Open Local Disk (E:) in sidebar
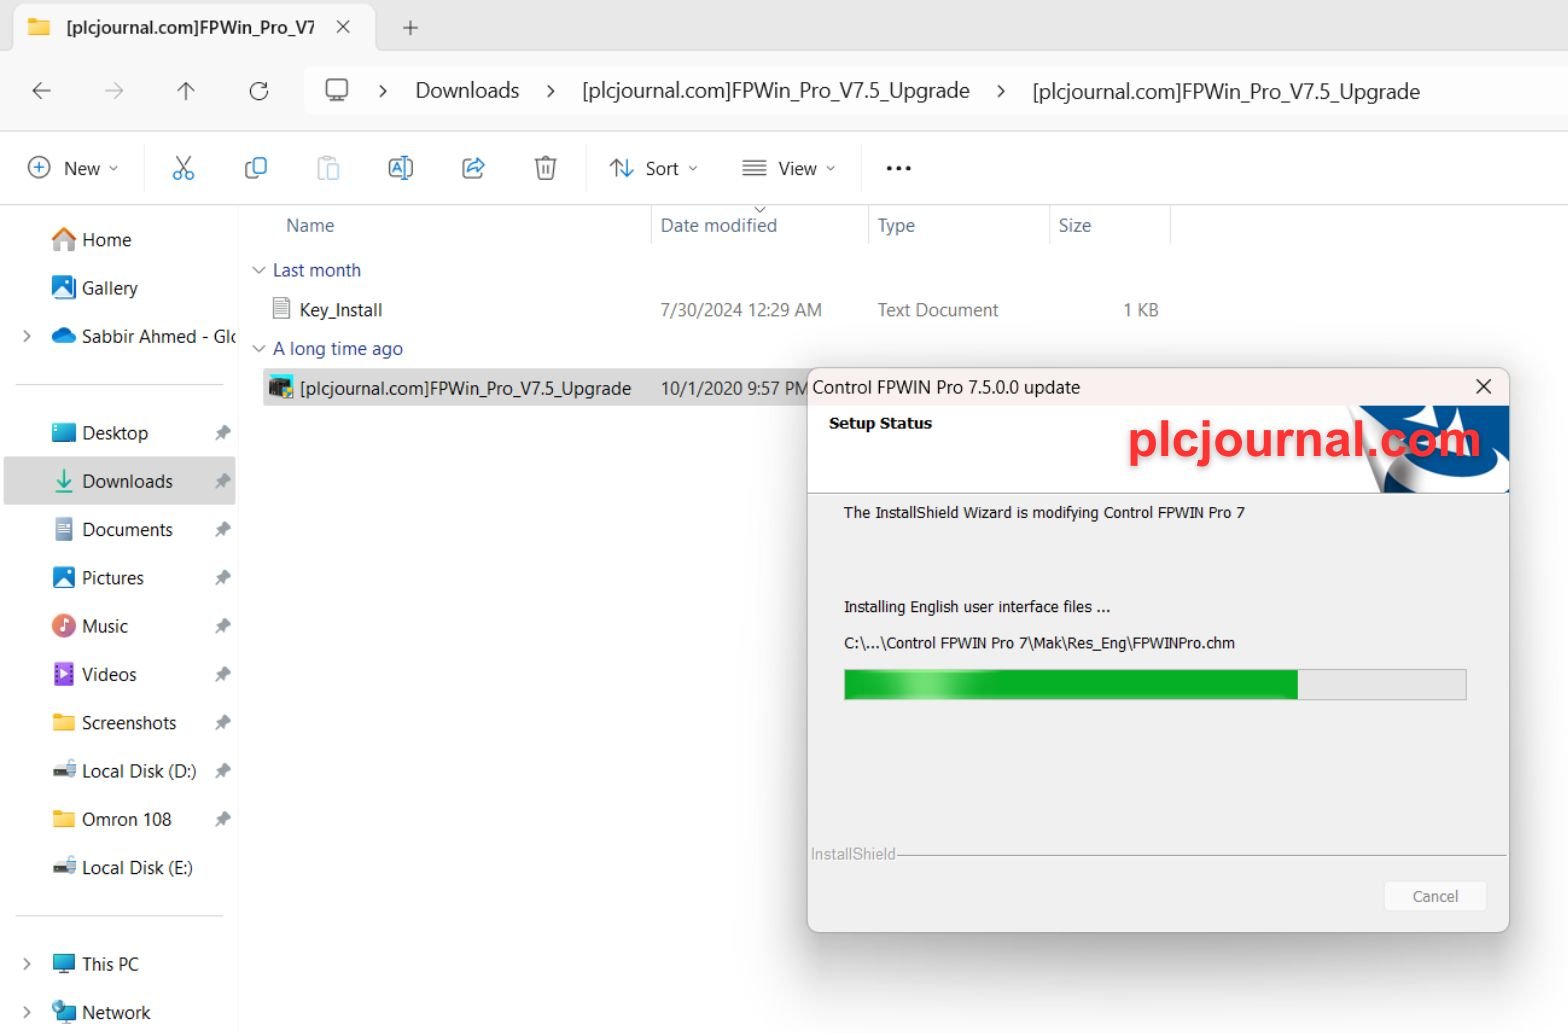 (122, 867)
